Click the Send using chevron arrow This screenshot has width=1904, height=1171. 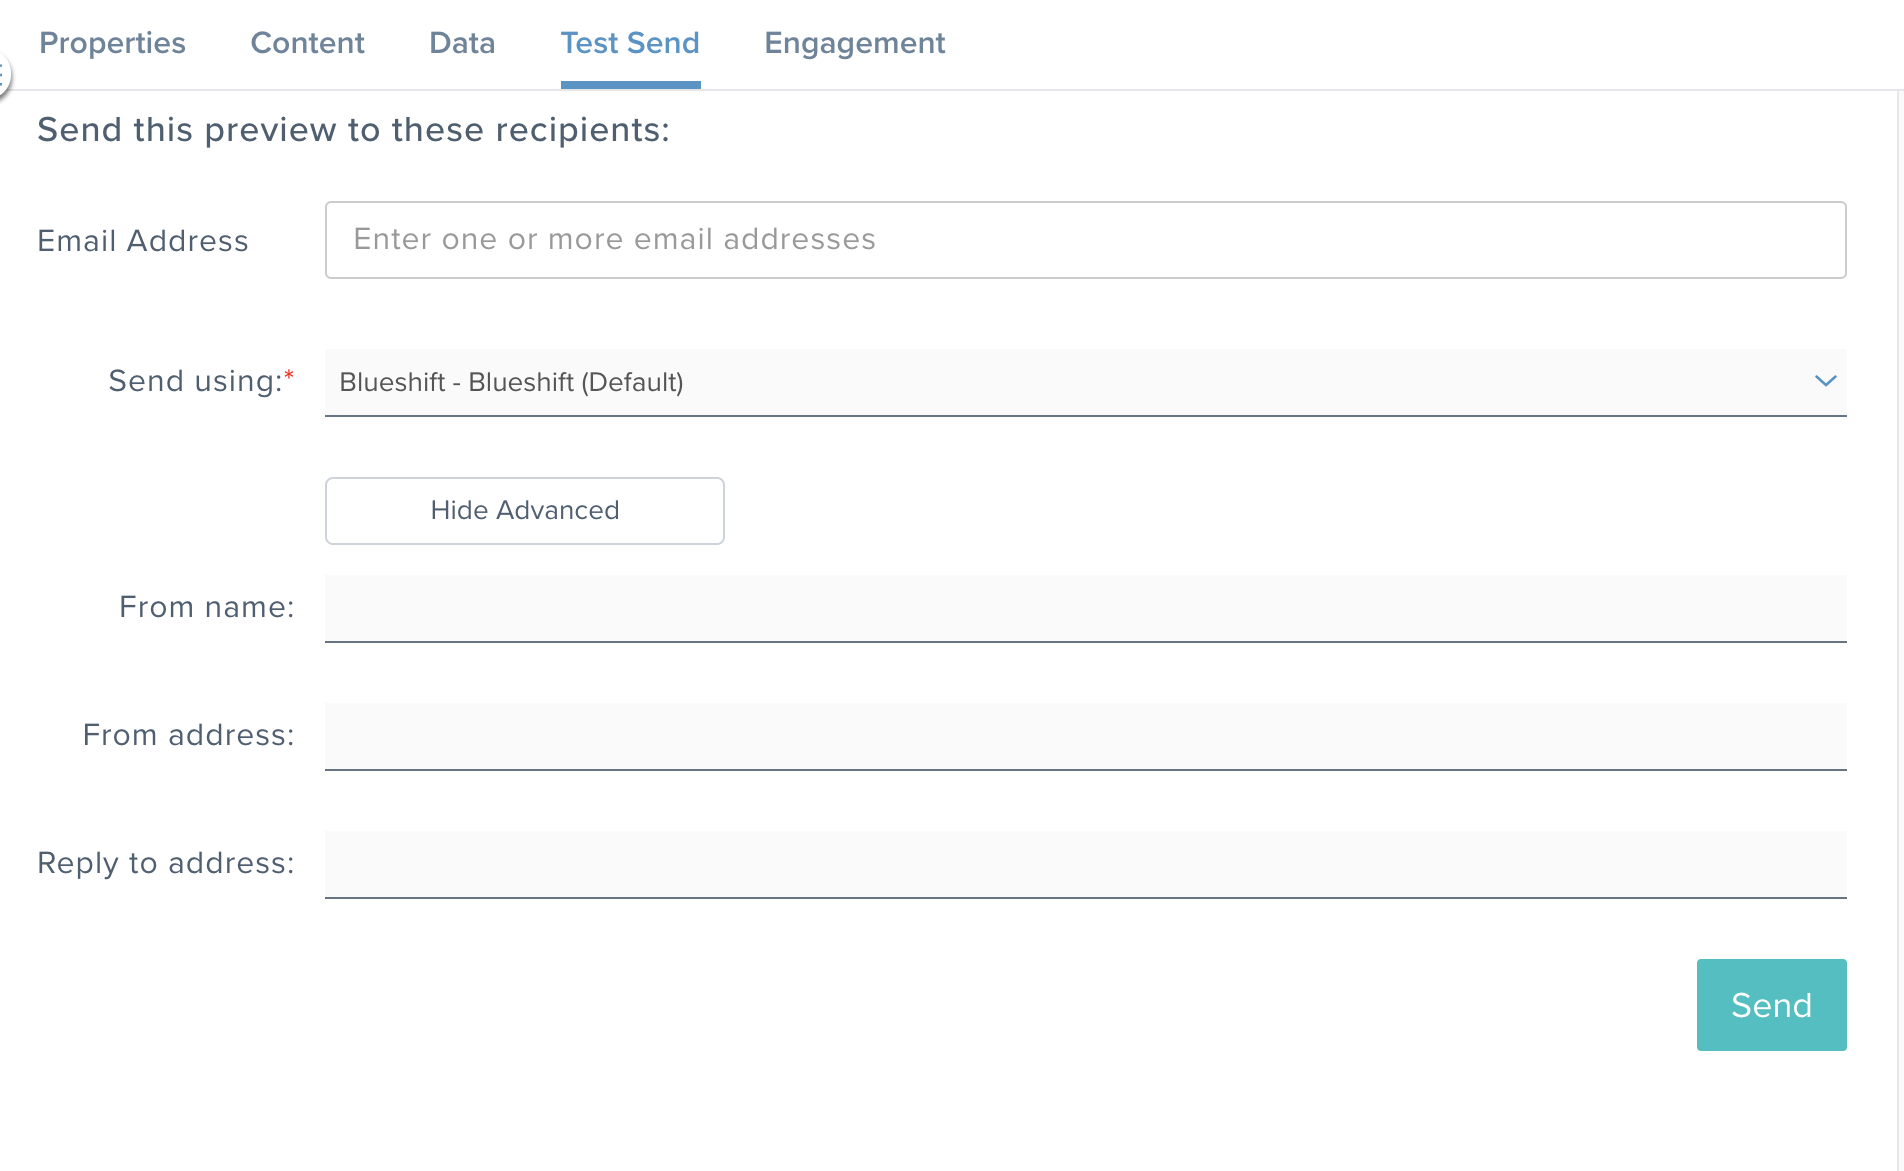1825,381
